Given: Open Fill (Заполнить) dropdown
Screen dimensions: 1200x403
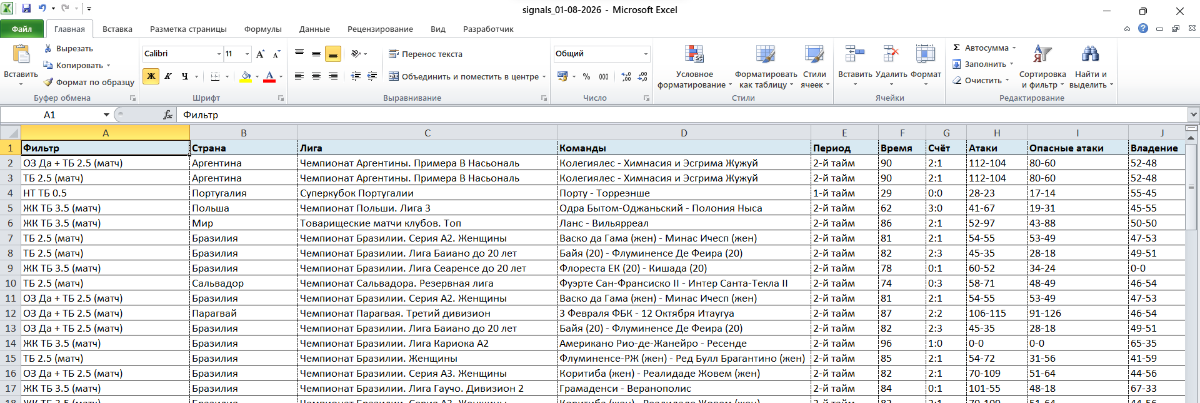Looking at the screenshot, I should click(982, 64).
